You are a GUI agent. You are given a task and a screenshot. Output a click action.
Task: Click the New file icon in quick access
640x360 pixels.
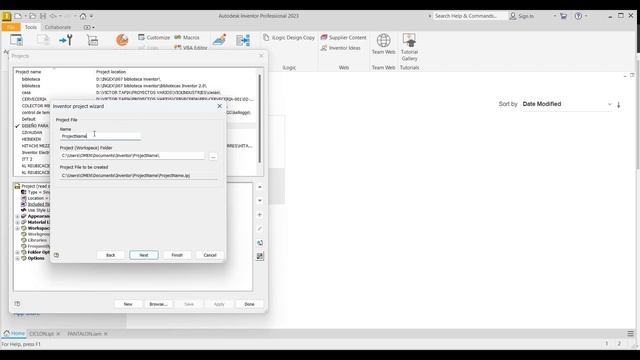coord(18,16)
